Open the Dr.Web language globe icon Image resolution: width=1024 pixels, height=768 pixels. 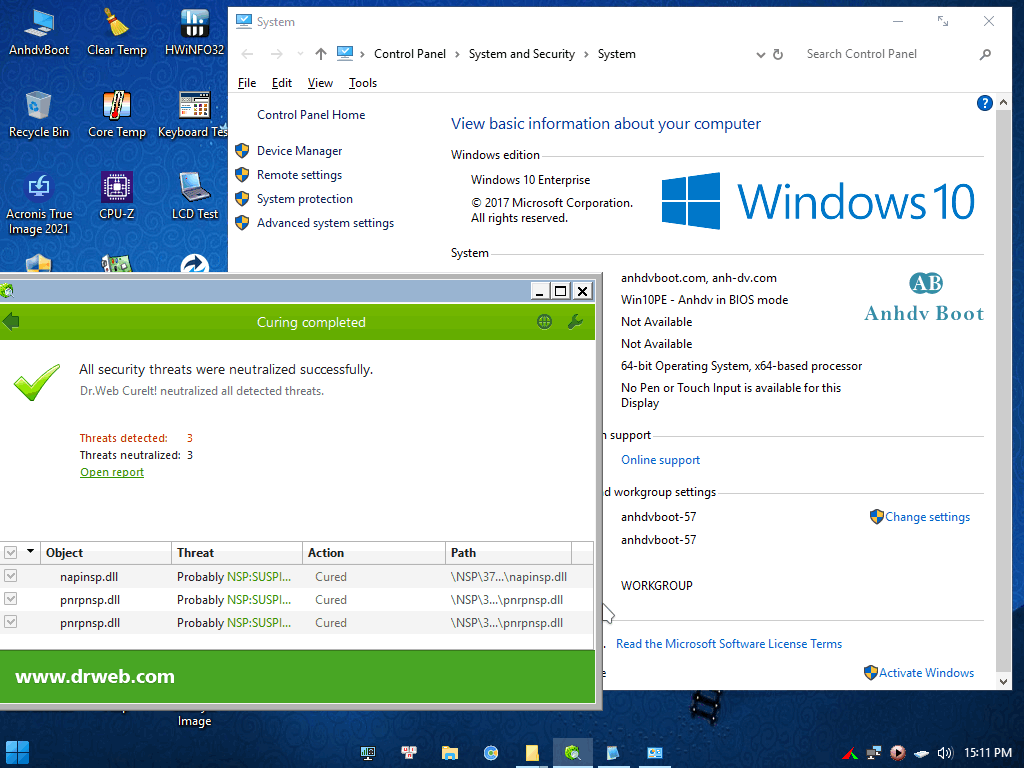(x=544, y=321)
